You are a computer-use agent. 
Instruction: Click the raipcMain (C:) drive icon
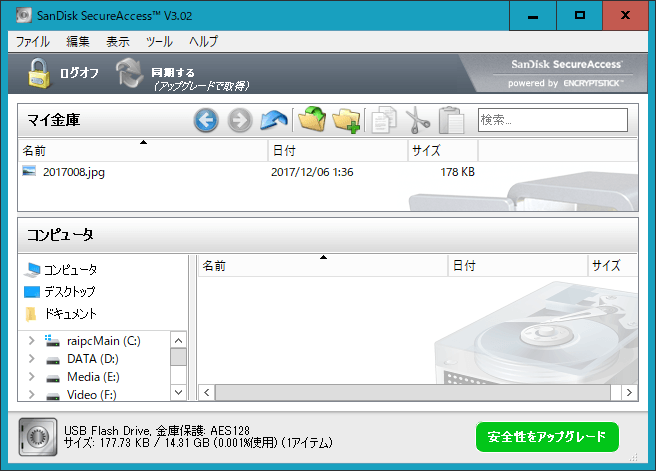click(52, 341)
